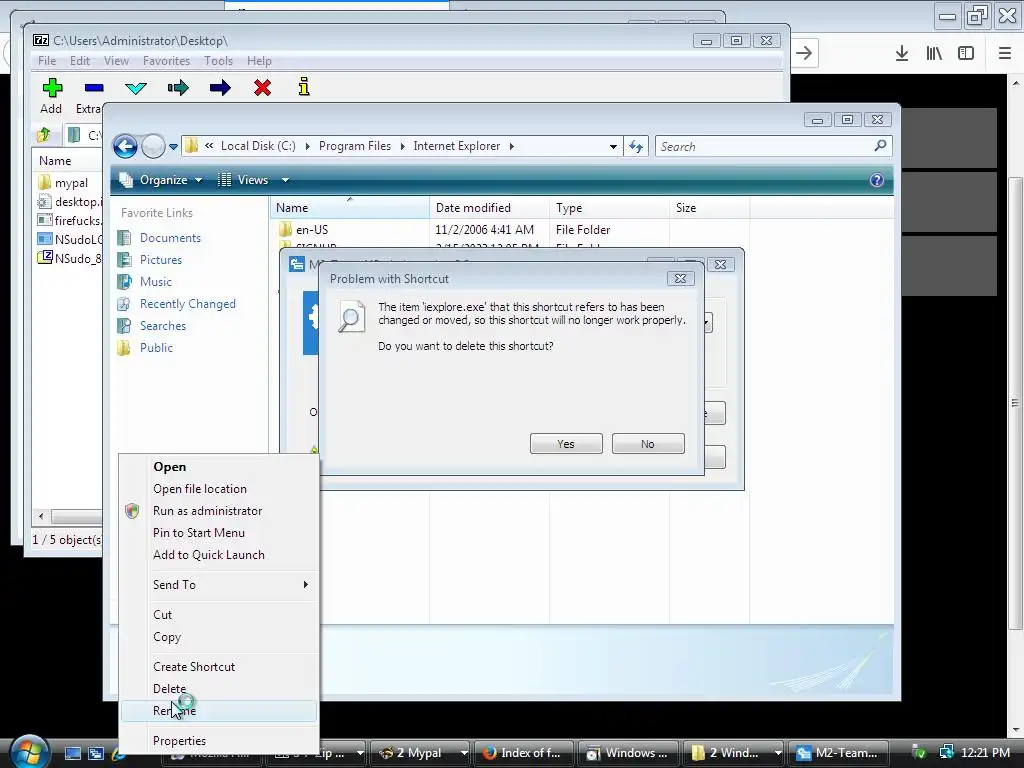Select the mypal folder in 7-Zip

click(x=71, y=183)
